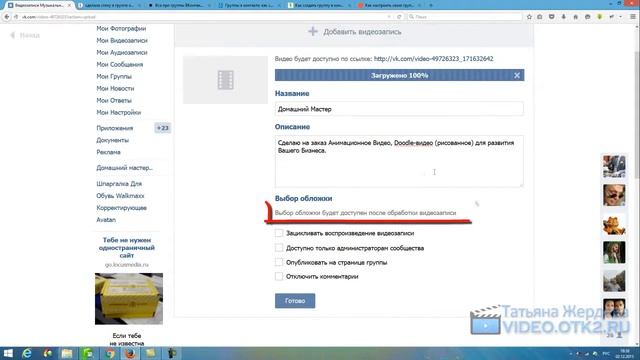This screenshot has width=640, height=360.
Task: Click the yellow box advertisement image
Action: [x=129, y=299]
